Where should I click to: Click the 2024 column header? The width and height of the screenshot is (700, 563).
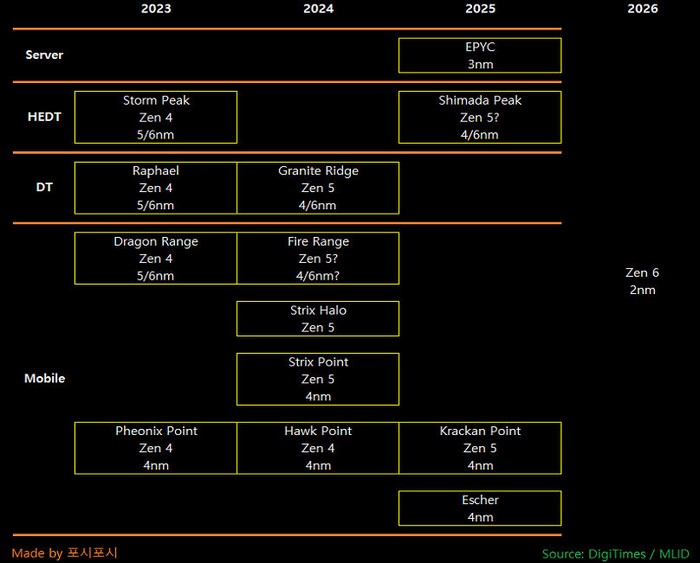[x=318, y=9]
